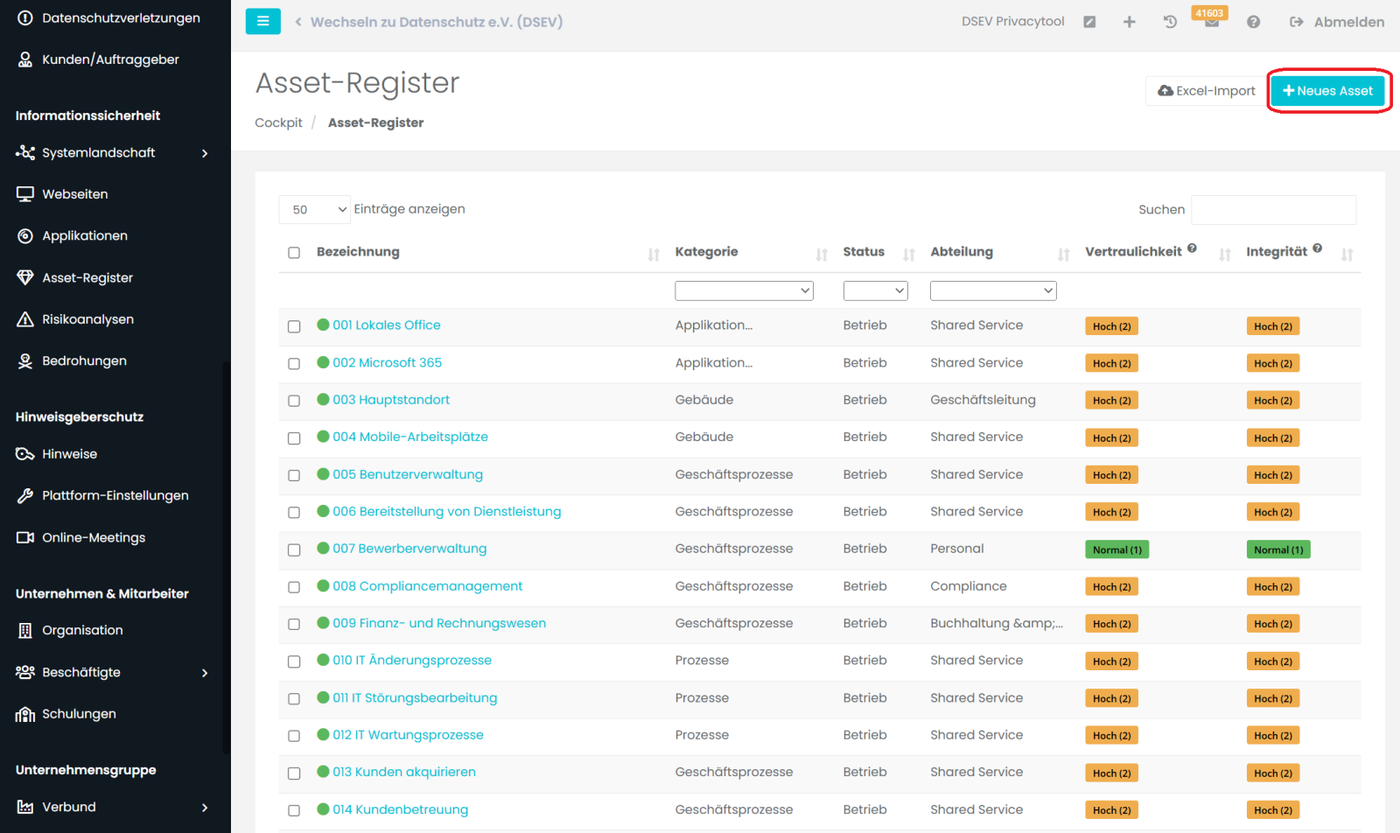Click the Geschäftsleitung cell for 003 Hauptstandort

coord(983,400)
